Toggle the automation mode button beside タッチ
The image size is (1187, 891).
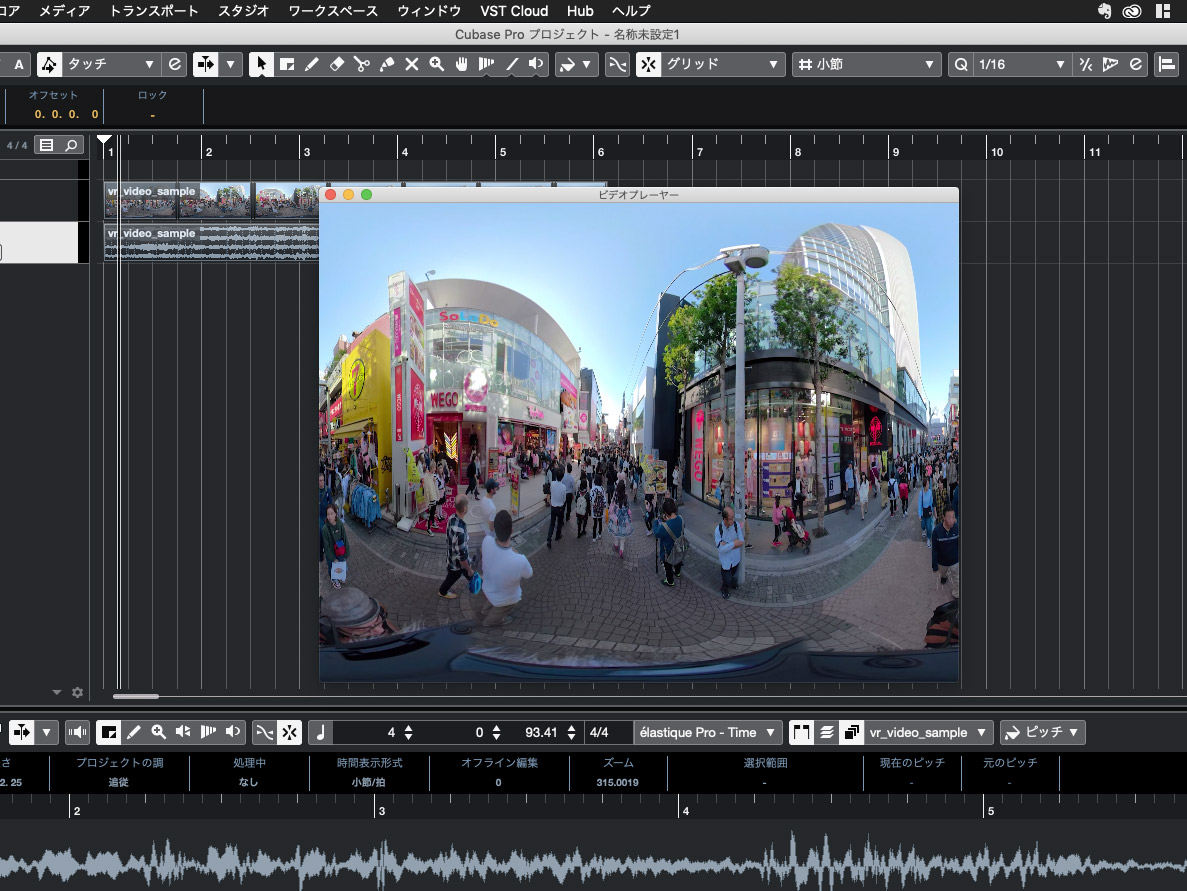pyautogui.click(x=49, y=64)
